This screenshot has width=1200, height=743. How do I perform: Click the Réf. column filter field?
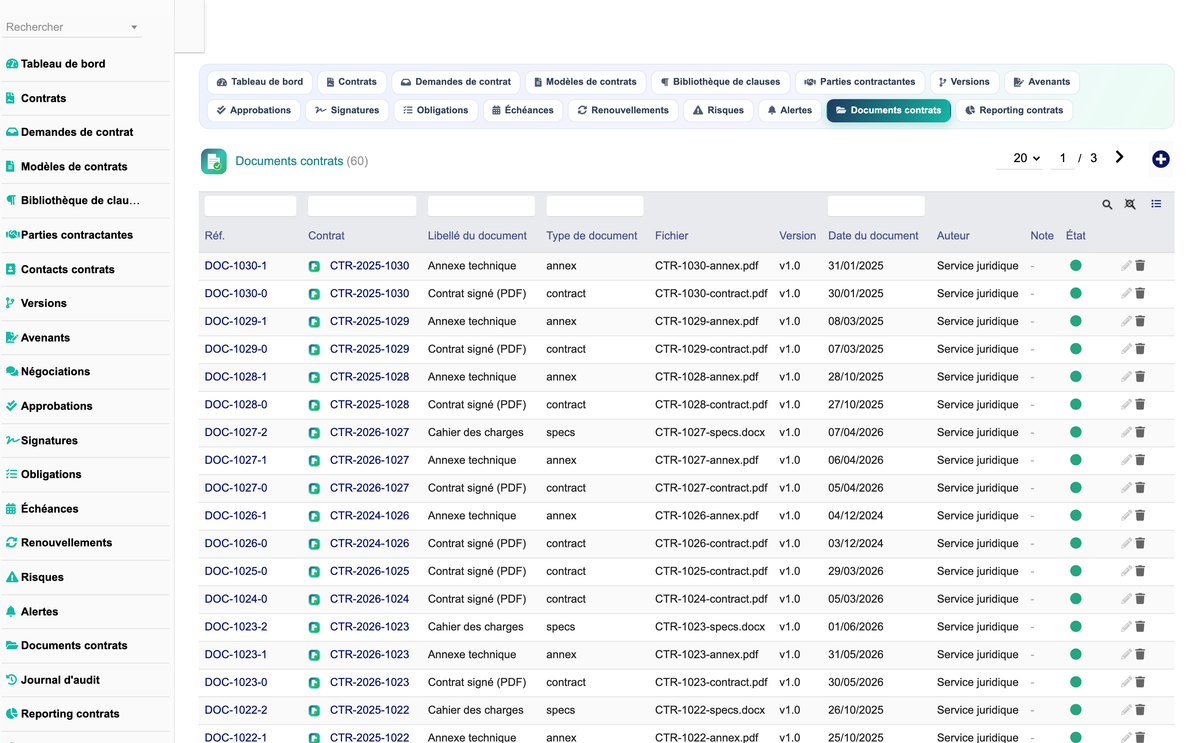point(250,206)
